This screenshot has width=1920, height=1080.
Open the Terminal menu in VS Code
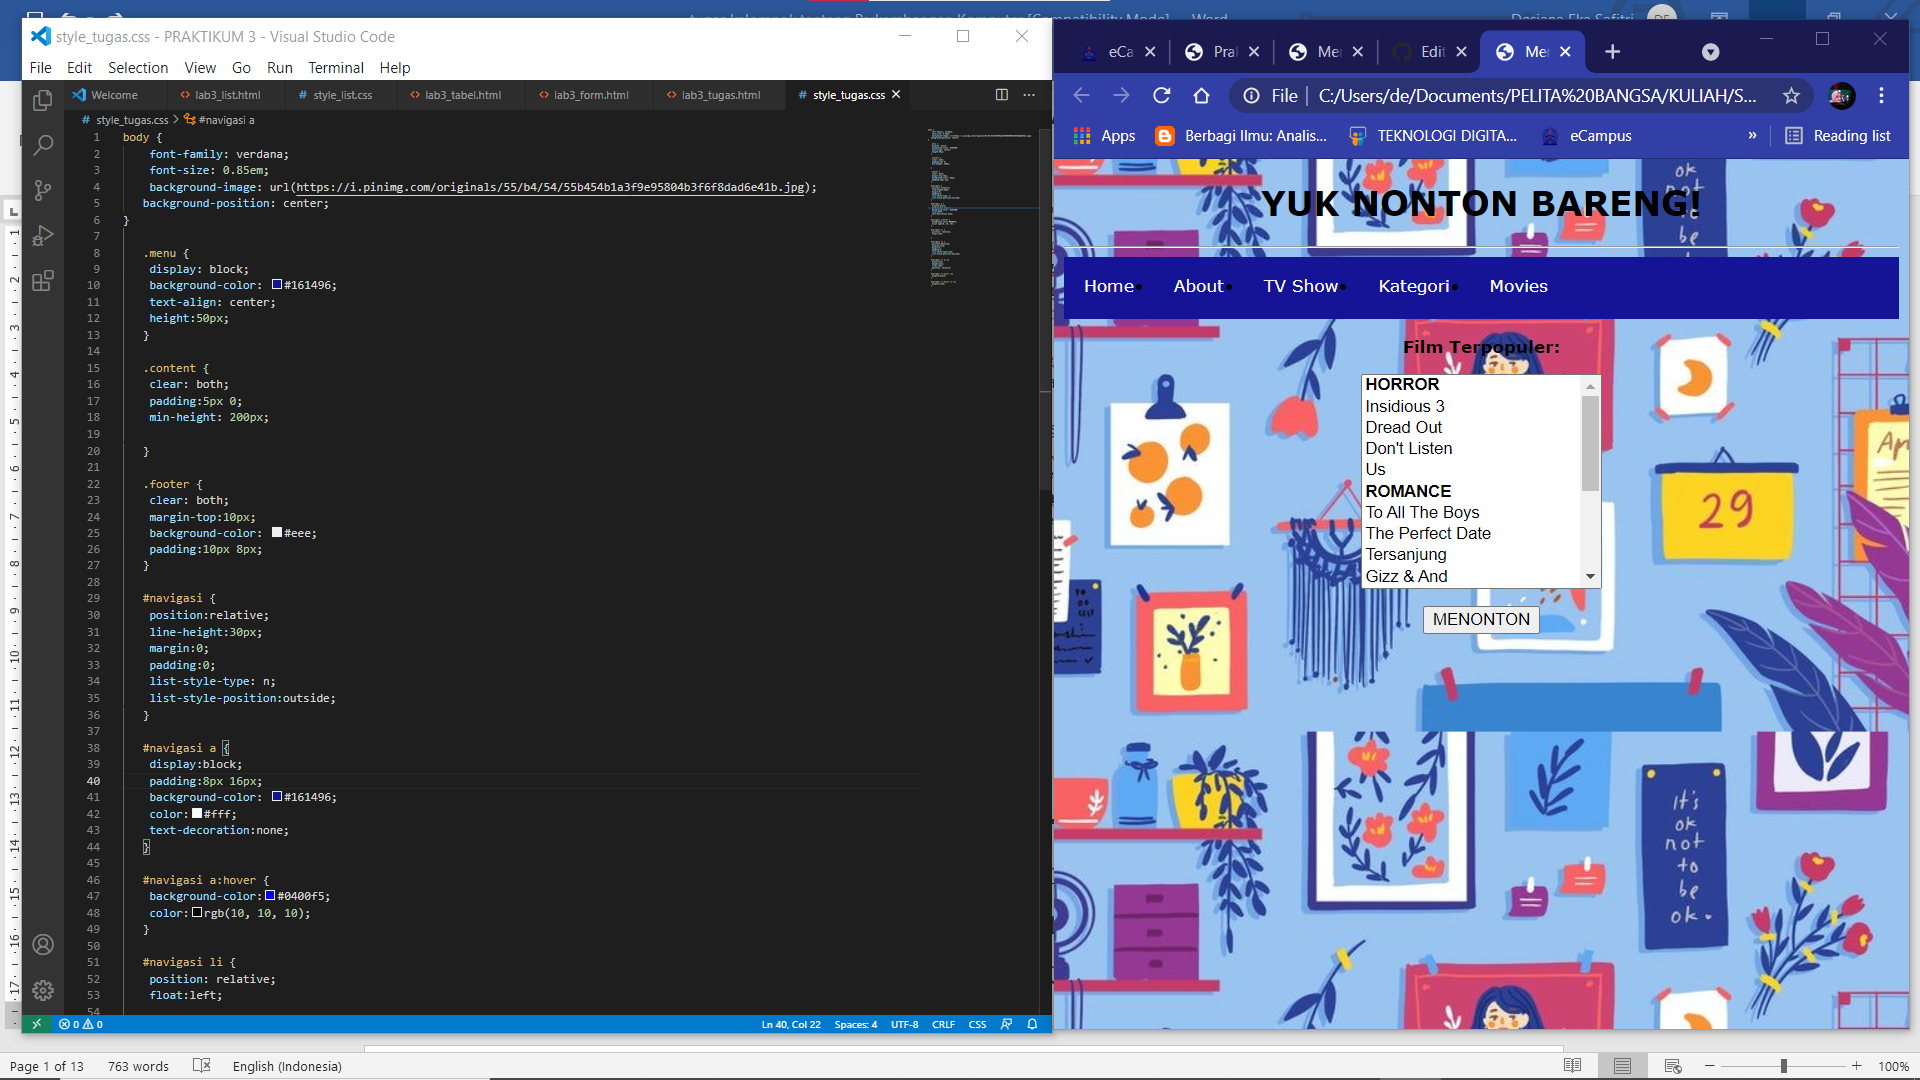tap(335, 67)
